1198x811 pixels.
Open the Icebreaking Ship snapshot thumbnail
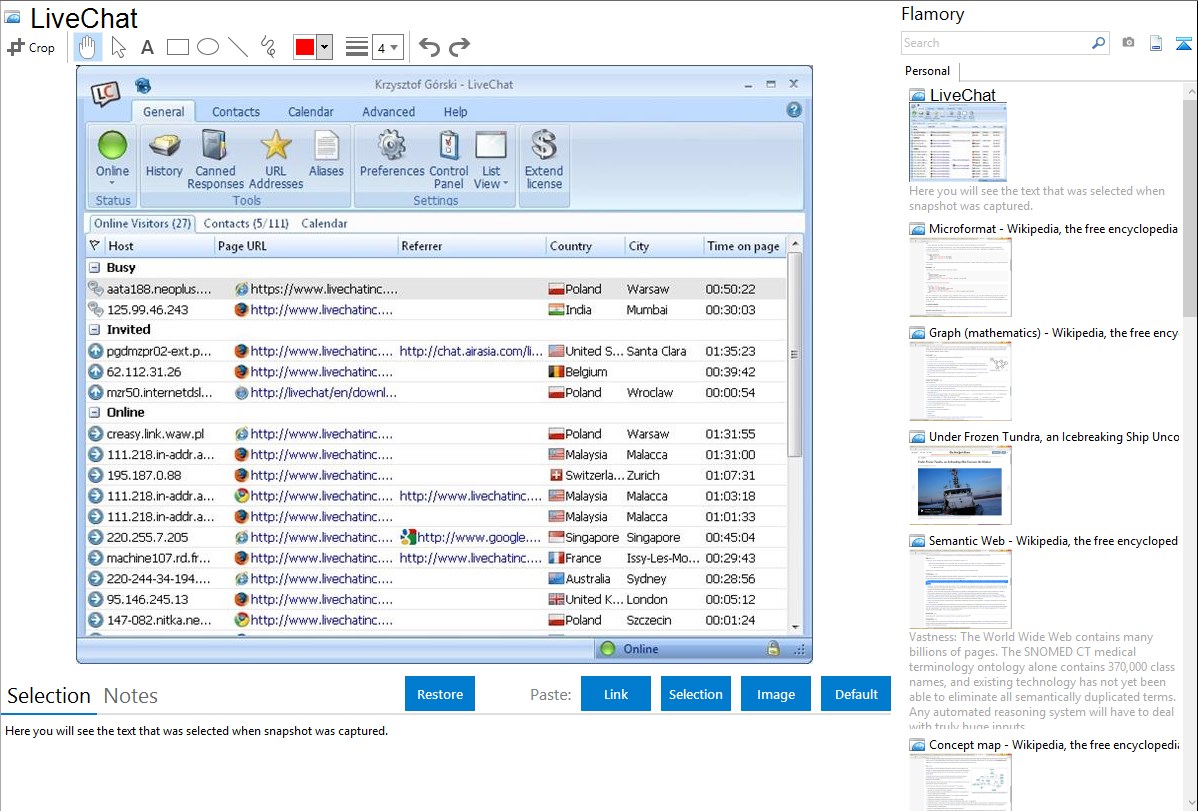[960, 485]
